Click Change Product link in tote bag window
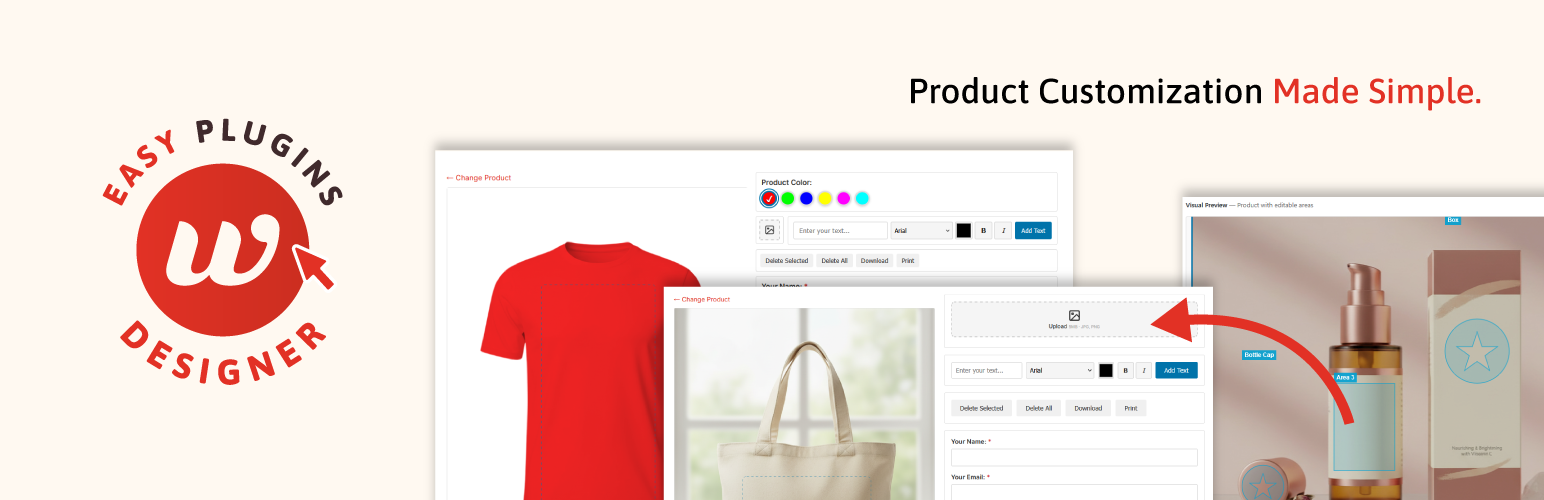The image size is (1544, 500). (701, 299)
